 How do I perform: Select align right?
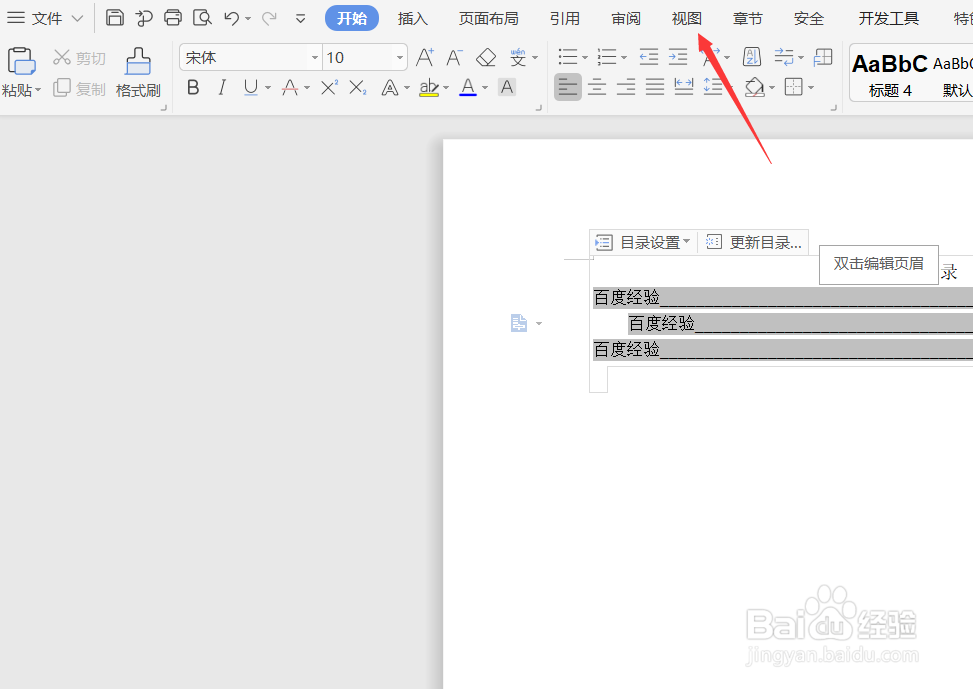[x=626, y=88]
